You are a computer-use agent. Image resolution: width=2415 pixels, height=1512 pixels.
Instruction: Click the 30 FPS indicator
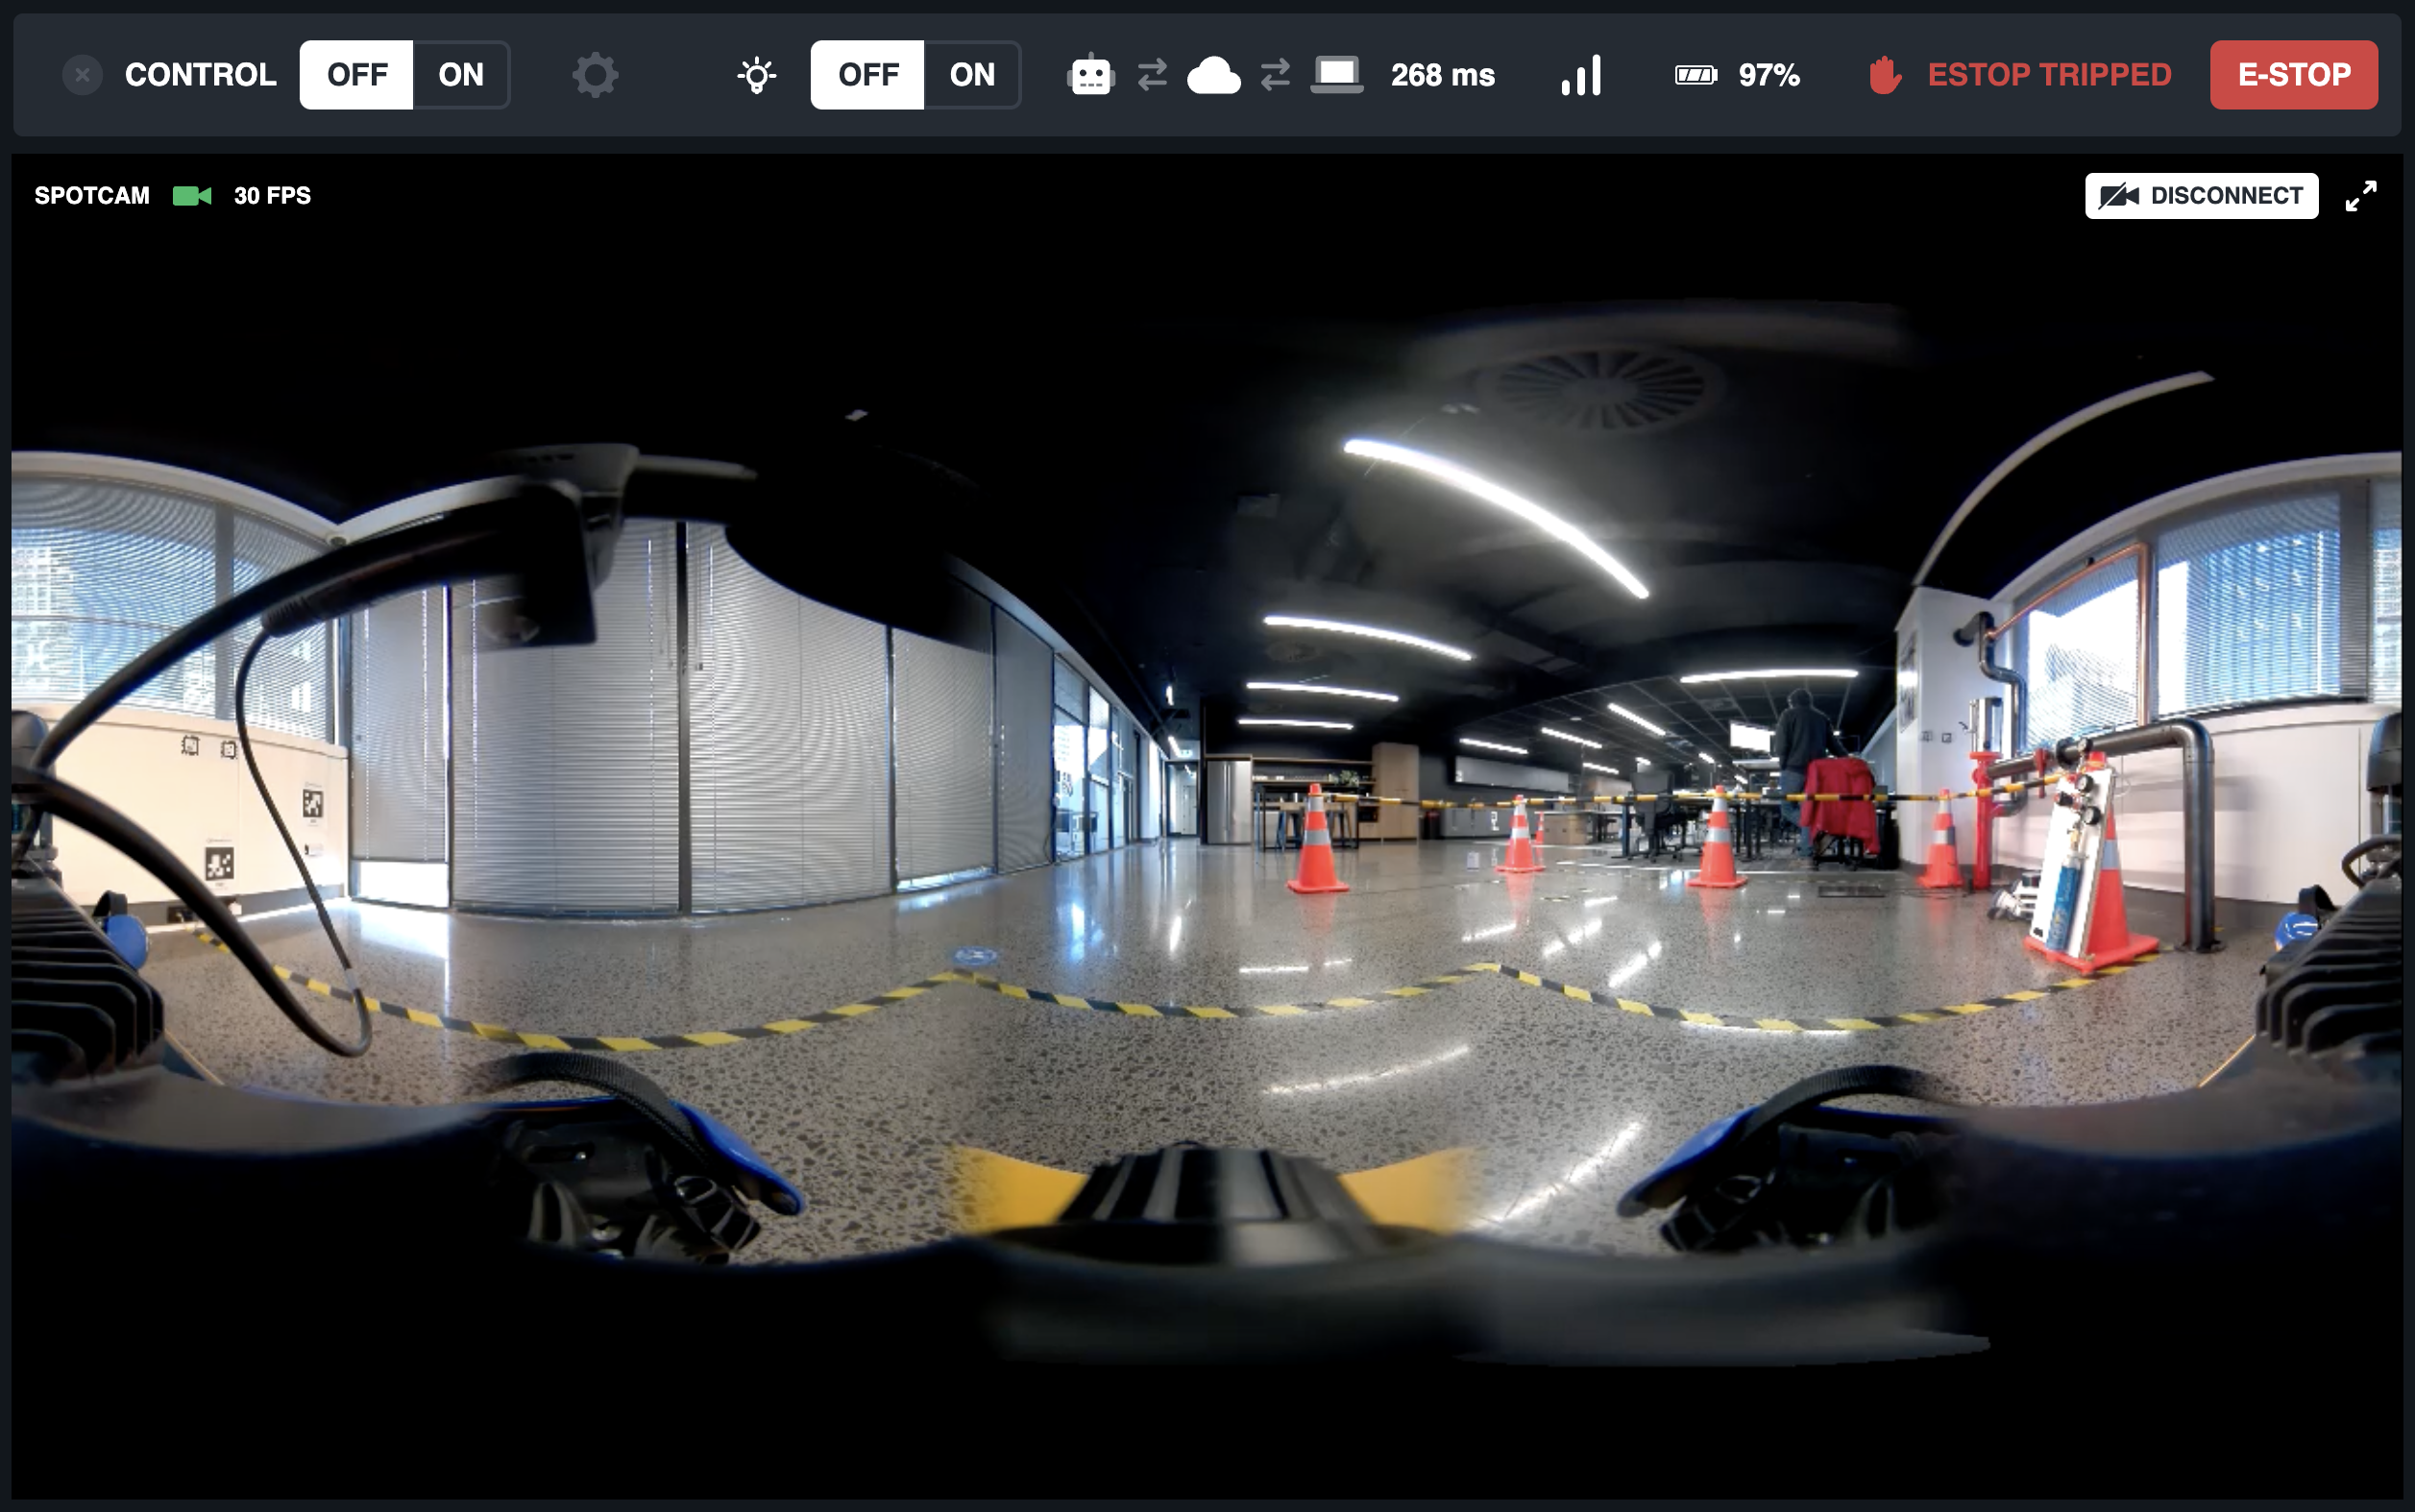272,196
